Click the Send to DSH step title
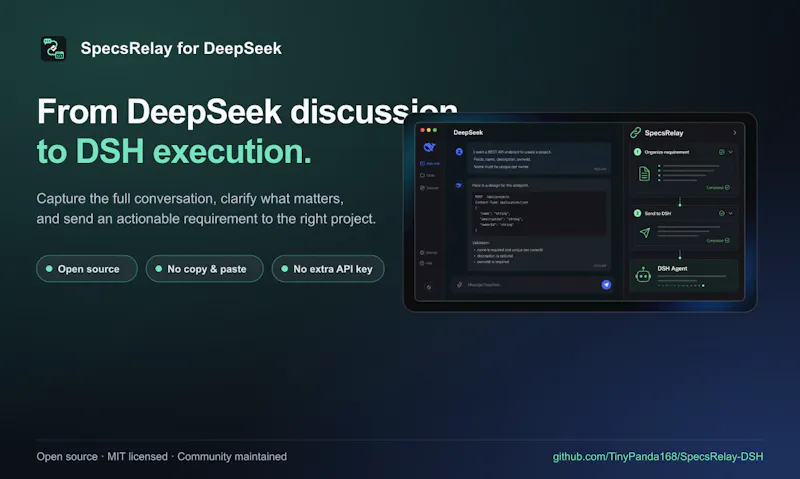 point(658,213)
